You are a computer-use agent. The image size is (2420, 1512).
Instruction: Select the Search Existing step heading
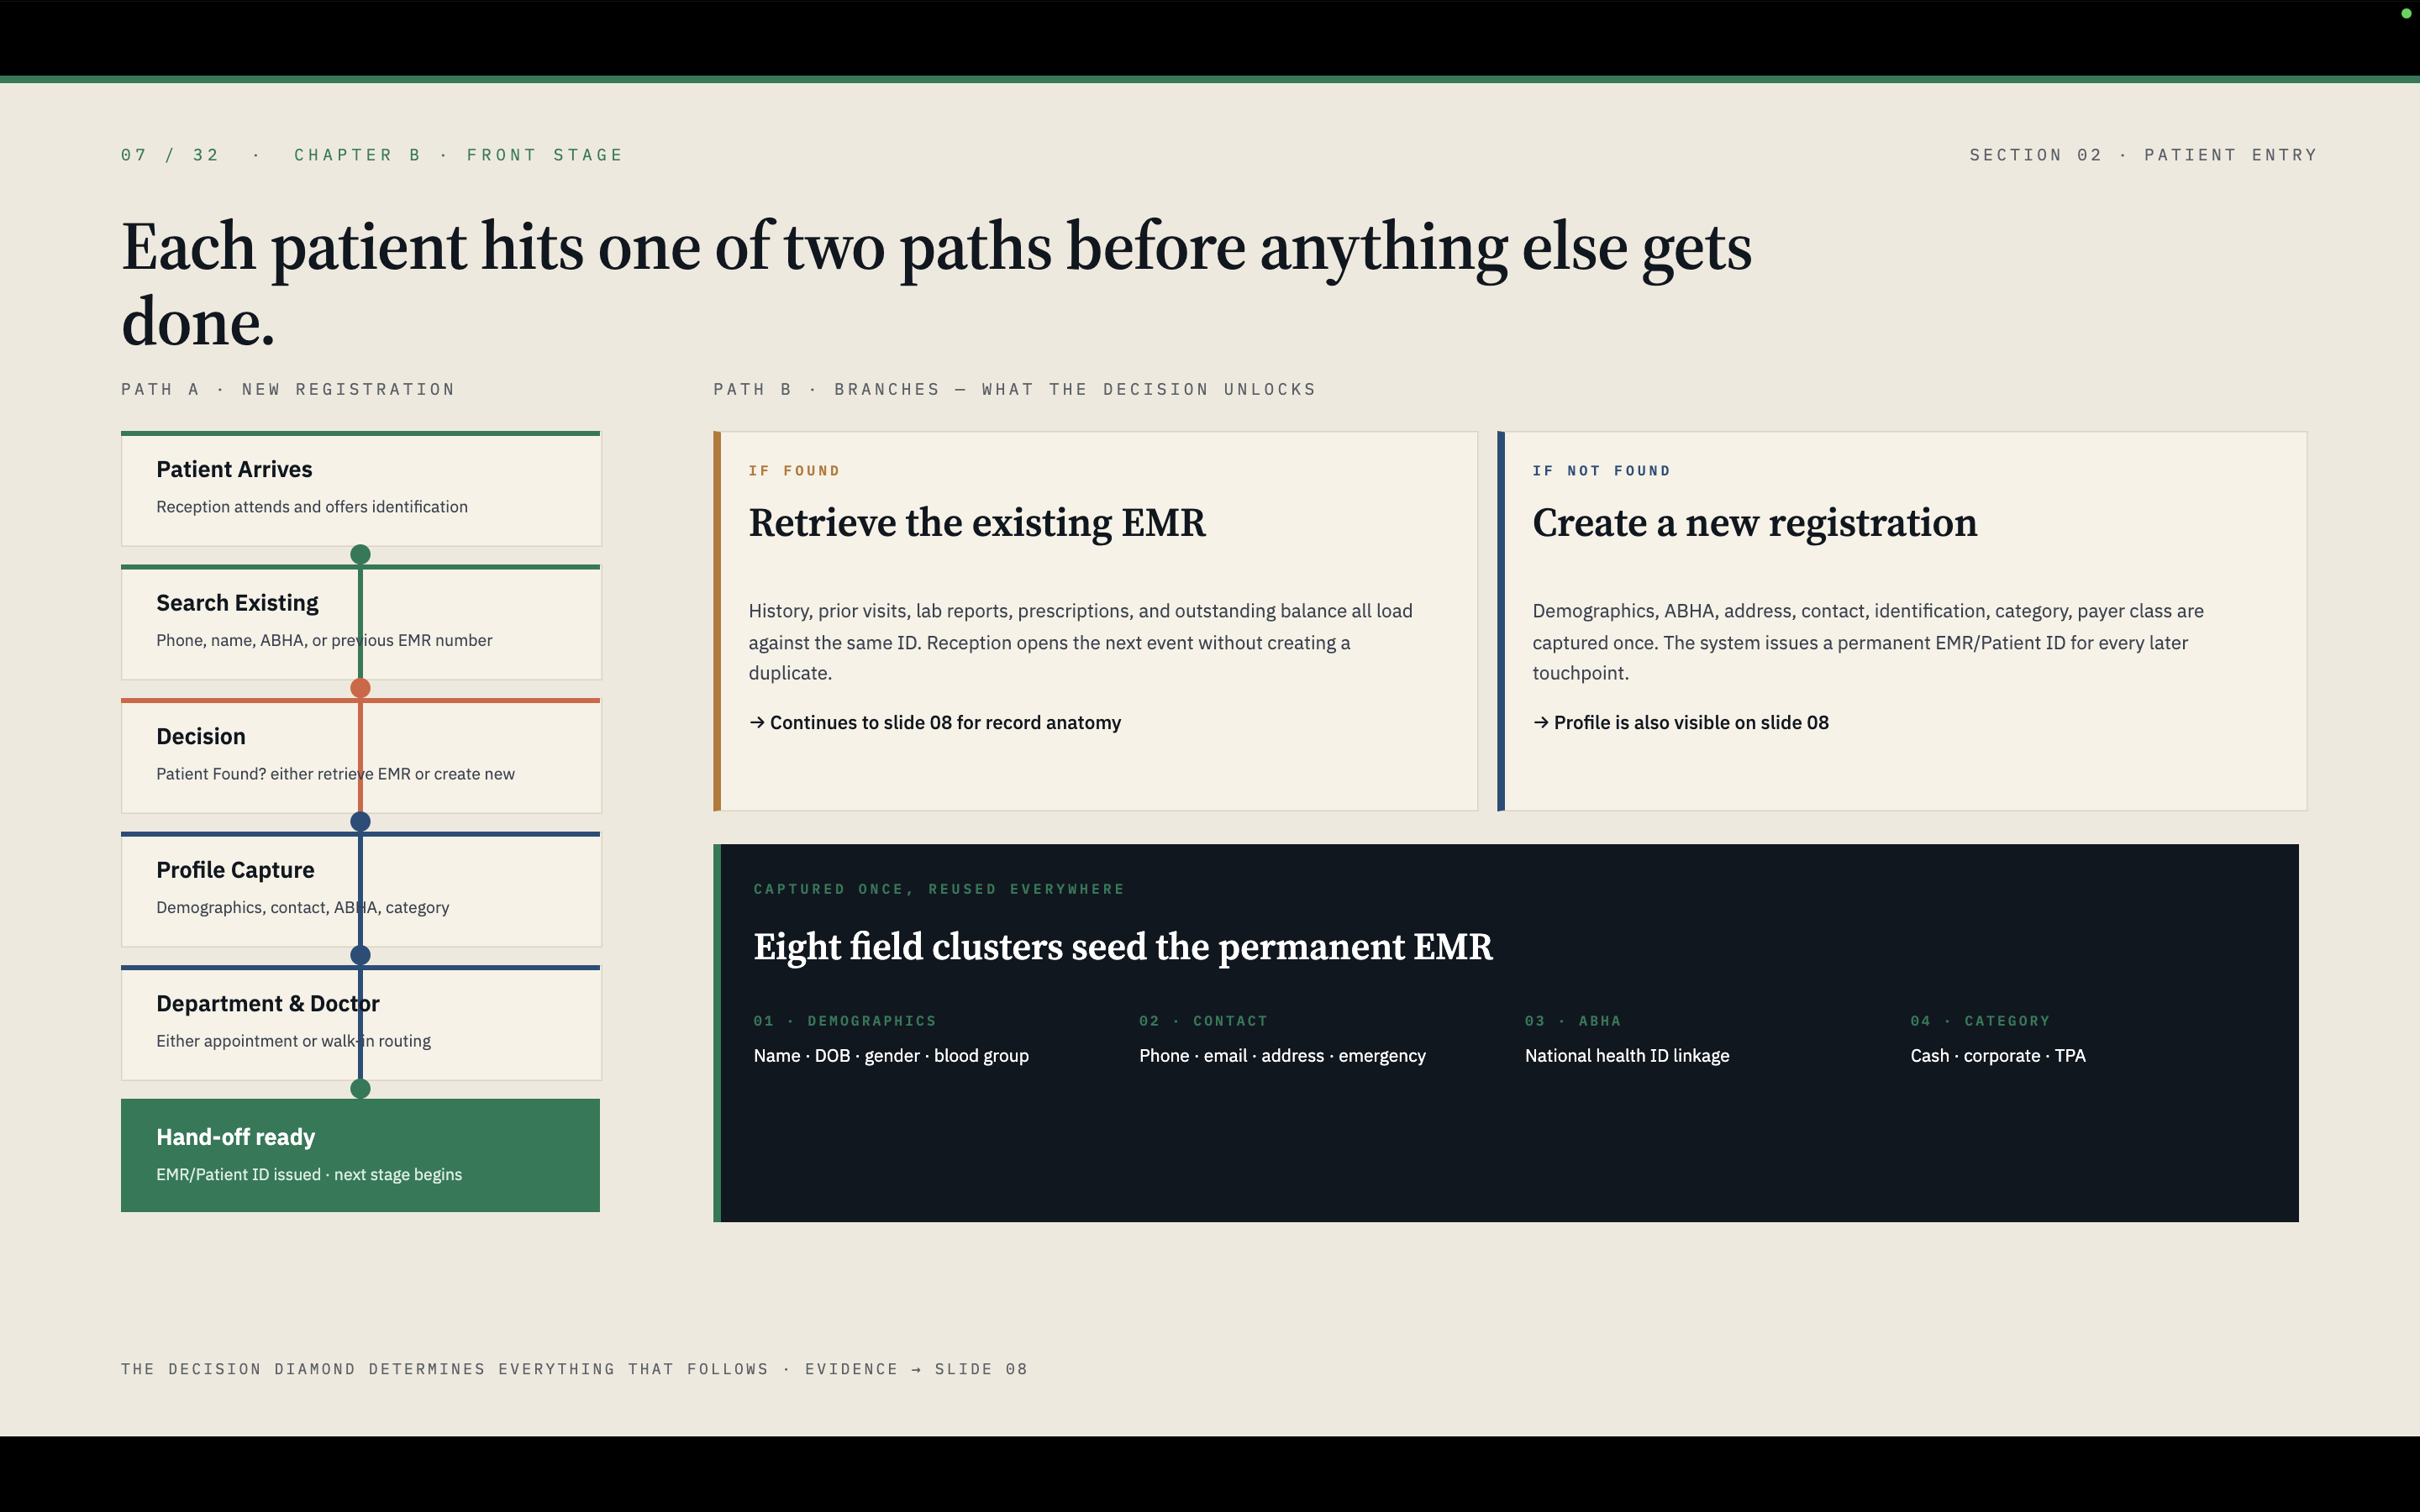click(x=237, y=603)
